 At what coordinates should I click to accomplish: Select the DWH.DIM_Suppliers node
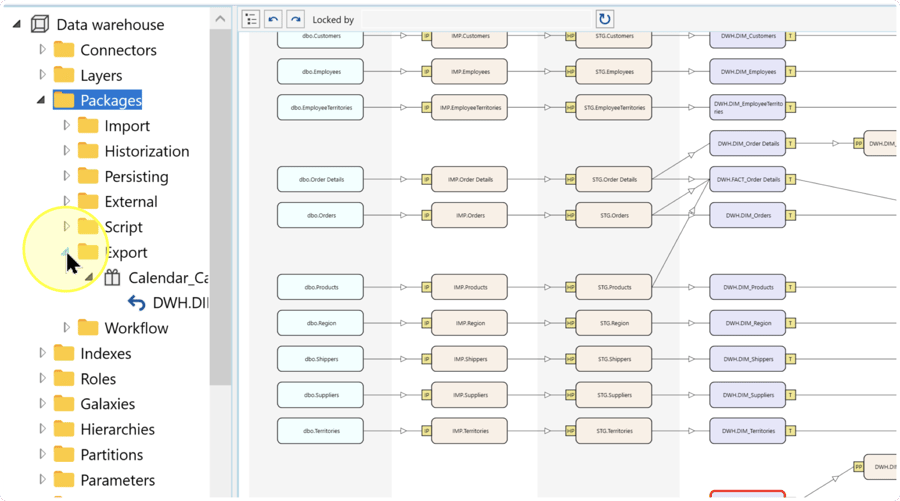coord(747,395)
